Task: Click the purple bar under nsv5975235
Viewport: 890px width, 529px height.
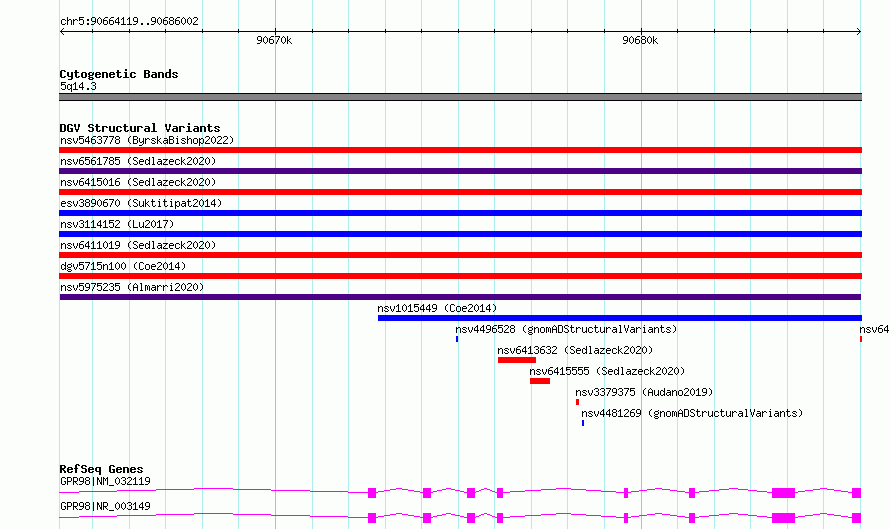Action: (460, 297)
